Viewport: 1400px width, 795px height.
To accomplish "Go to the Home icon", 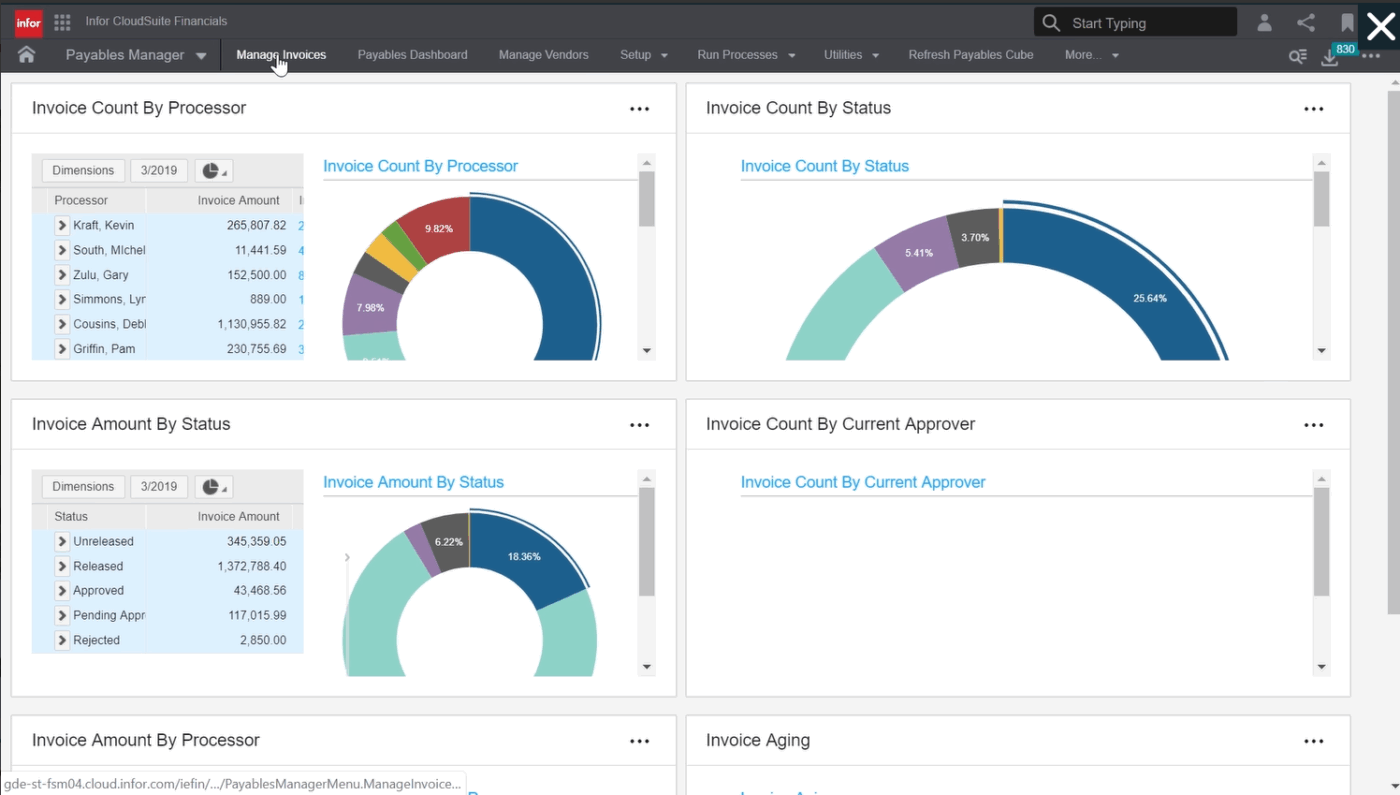I will point(27,55).
